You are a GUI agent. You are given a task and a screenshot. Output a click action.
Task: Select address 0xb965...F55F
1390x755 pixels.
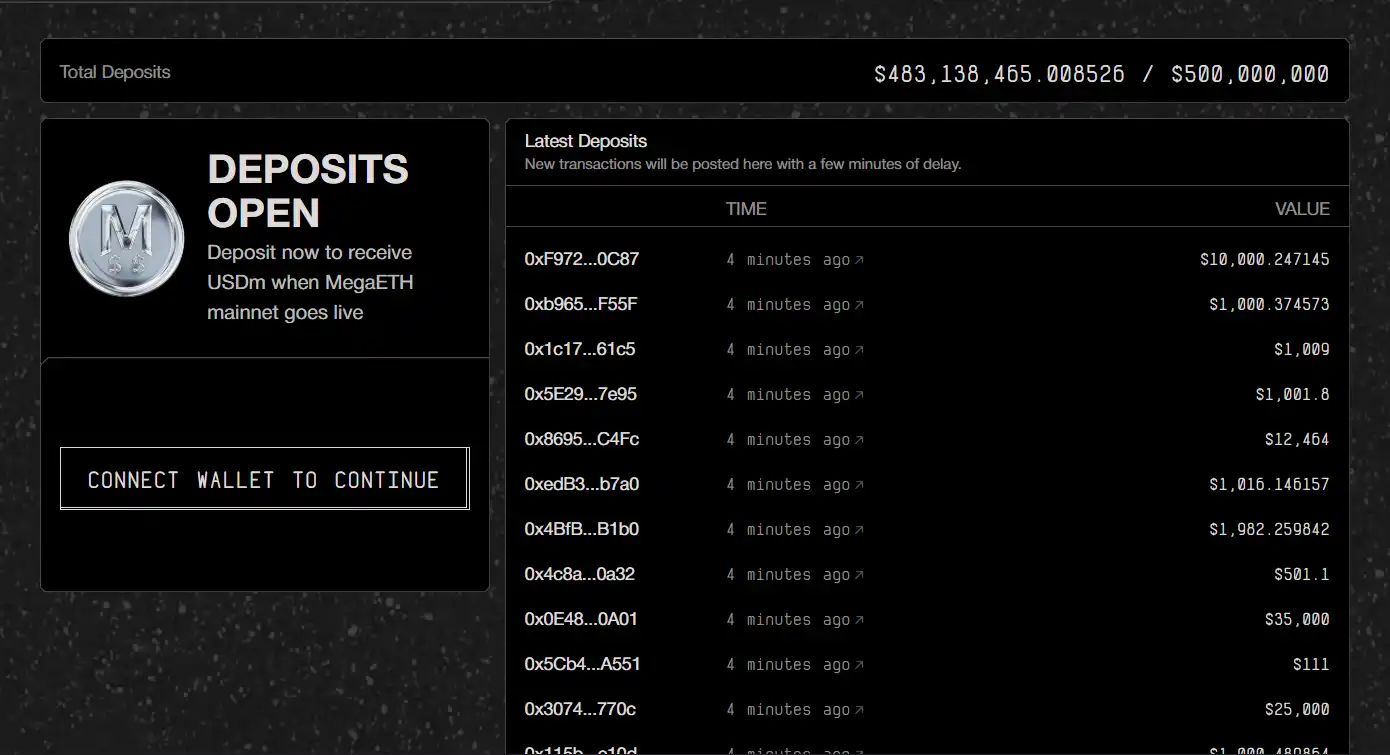click(x=581, y=304)
